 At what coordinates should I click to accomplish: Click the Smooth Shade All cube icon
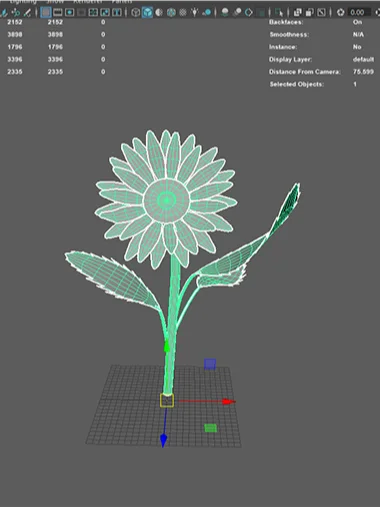point(147,13)
